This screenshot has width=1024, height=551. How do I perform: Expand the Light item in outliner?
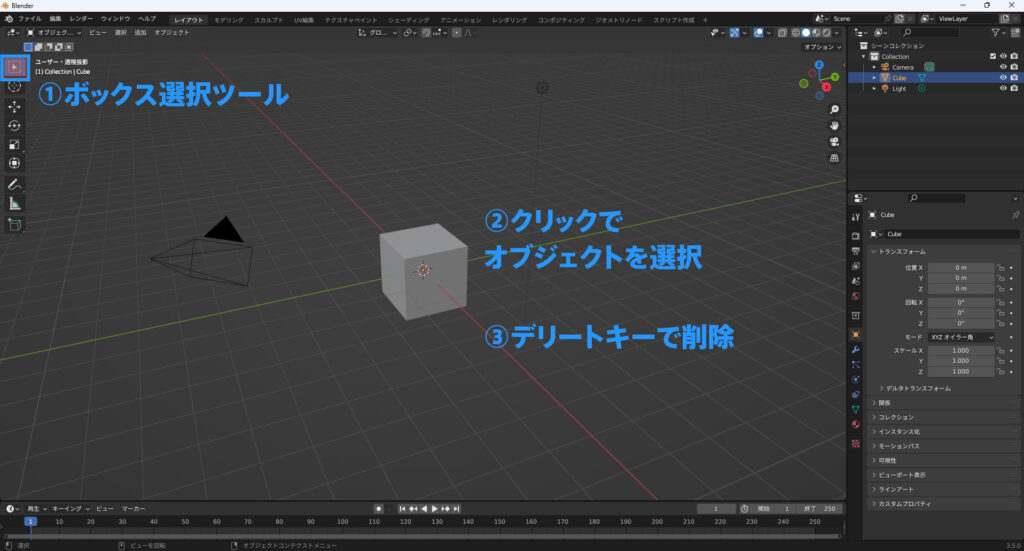(x=874, y=88)
